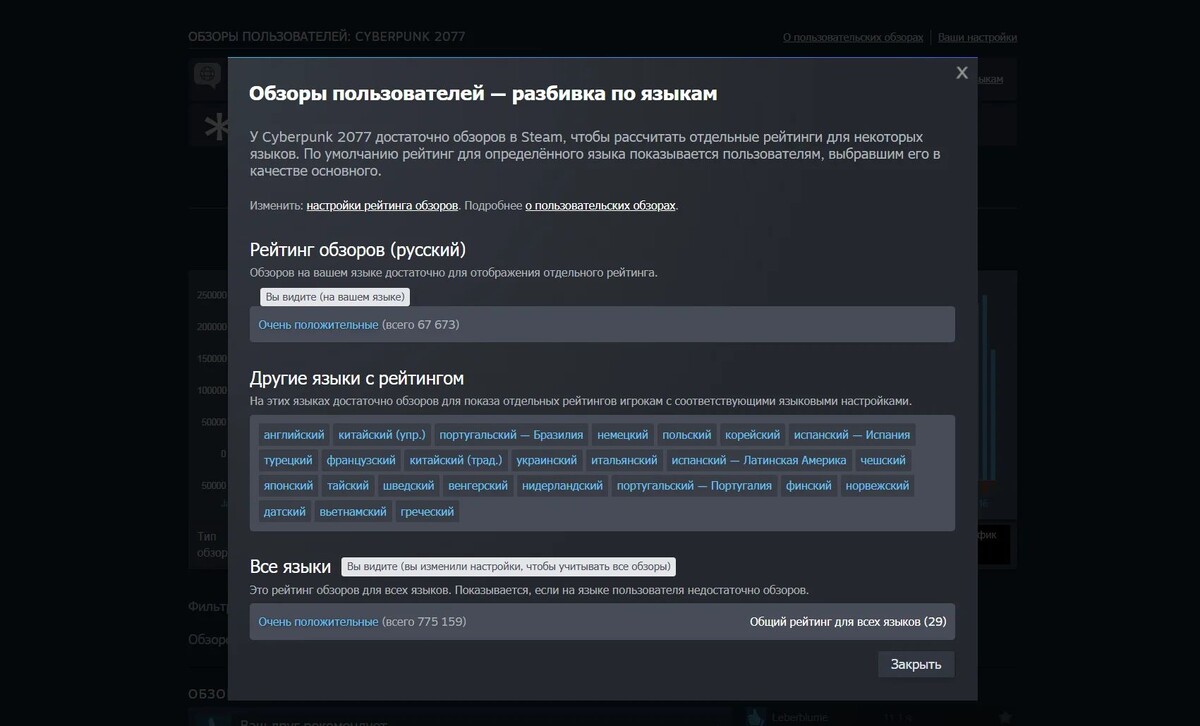Select the венгерский language tag

478,486
